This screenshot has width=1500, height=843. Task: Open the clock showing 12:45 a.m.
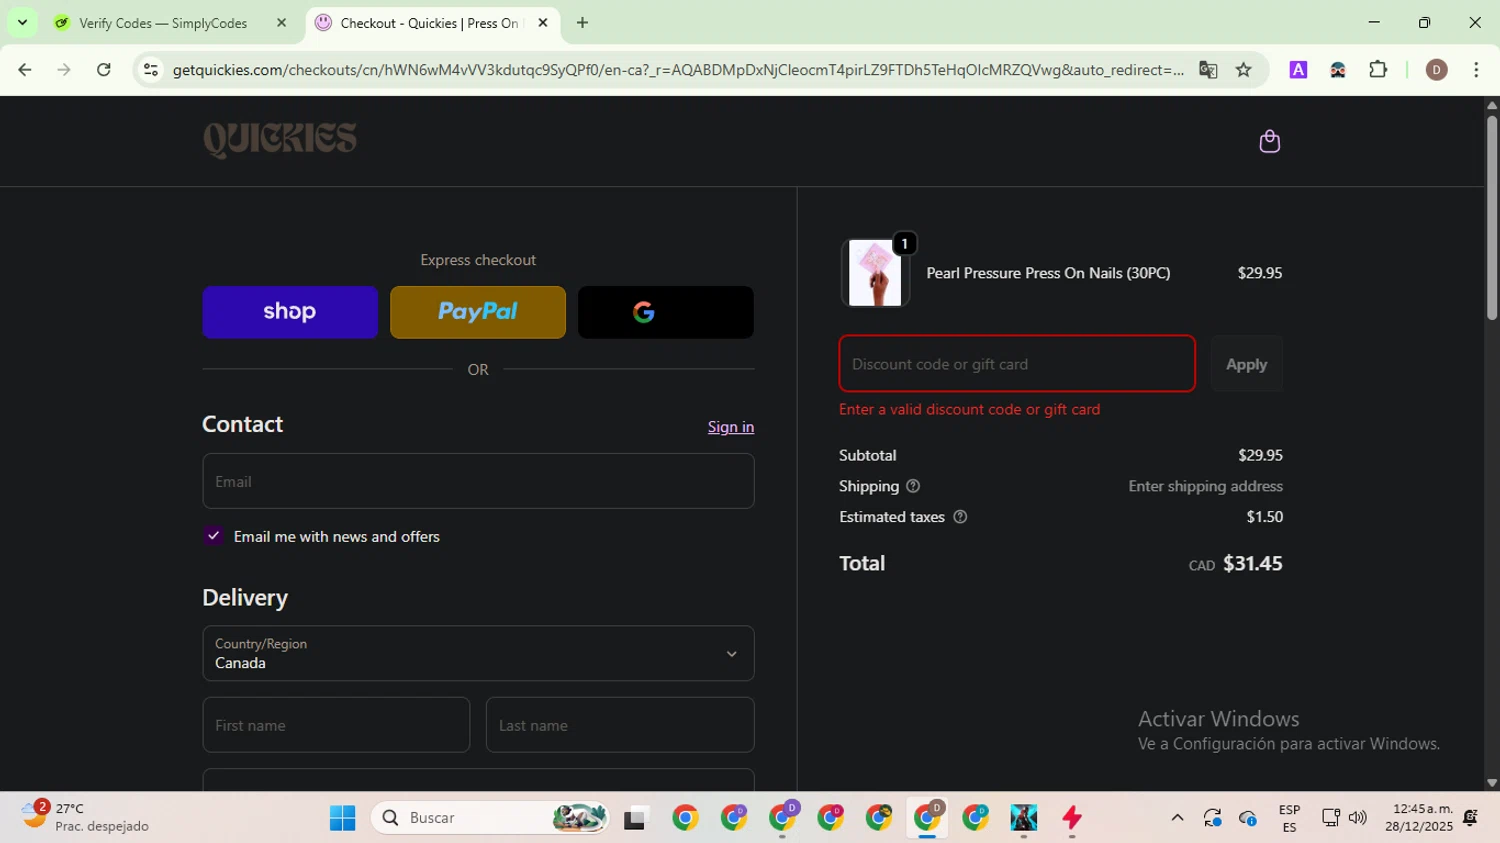pos(1419,817)
